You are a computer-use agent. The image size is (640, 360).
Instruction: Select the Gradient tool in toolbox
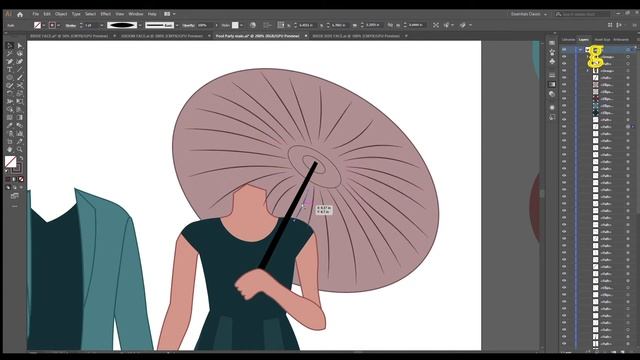click(20, 118)
